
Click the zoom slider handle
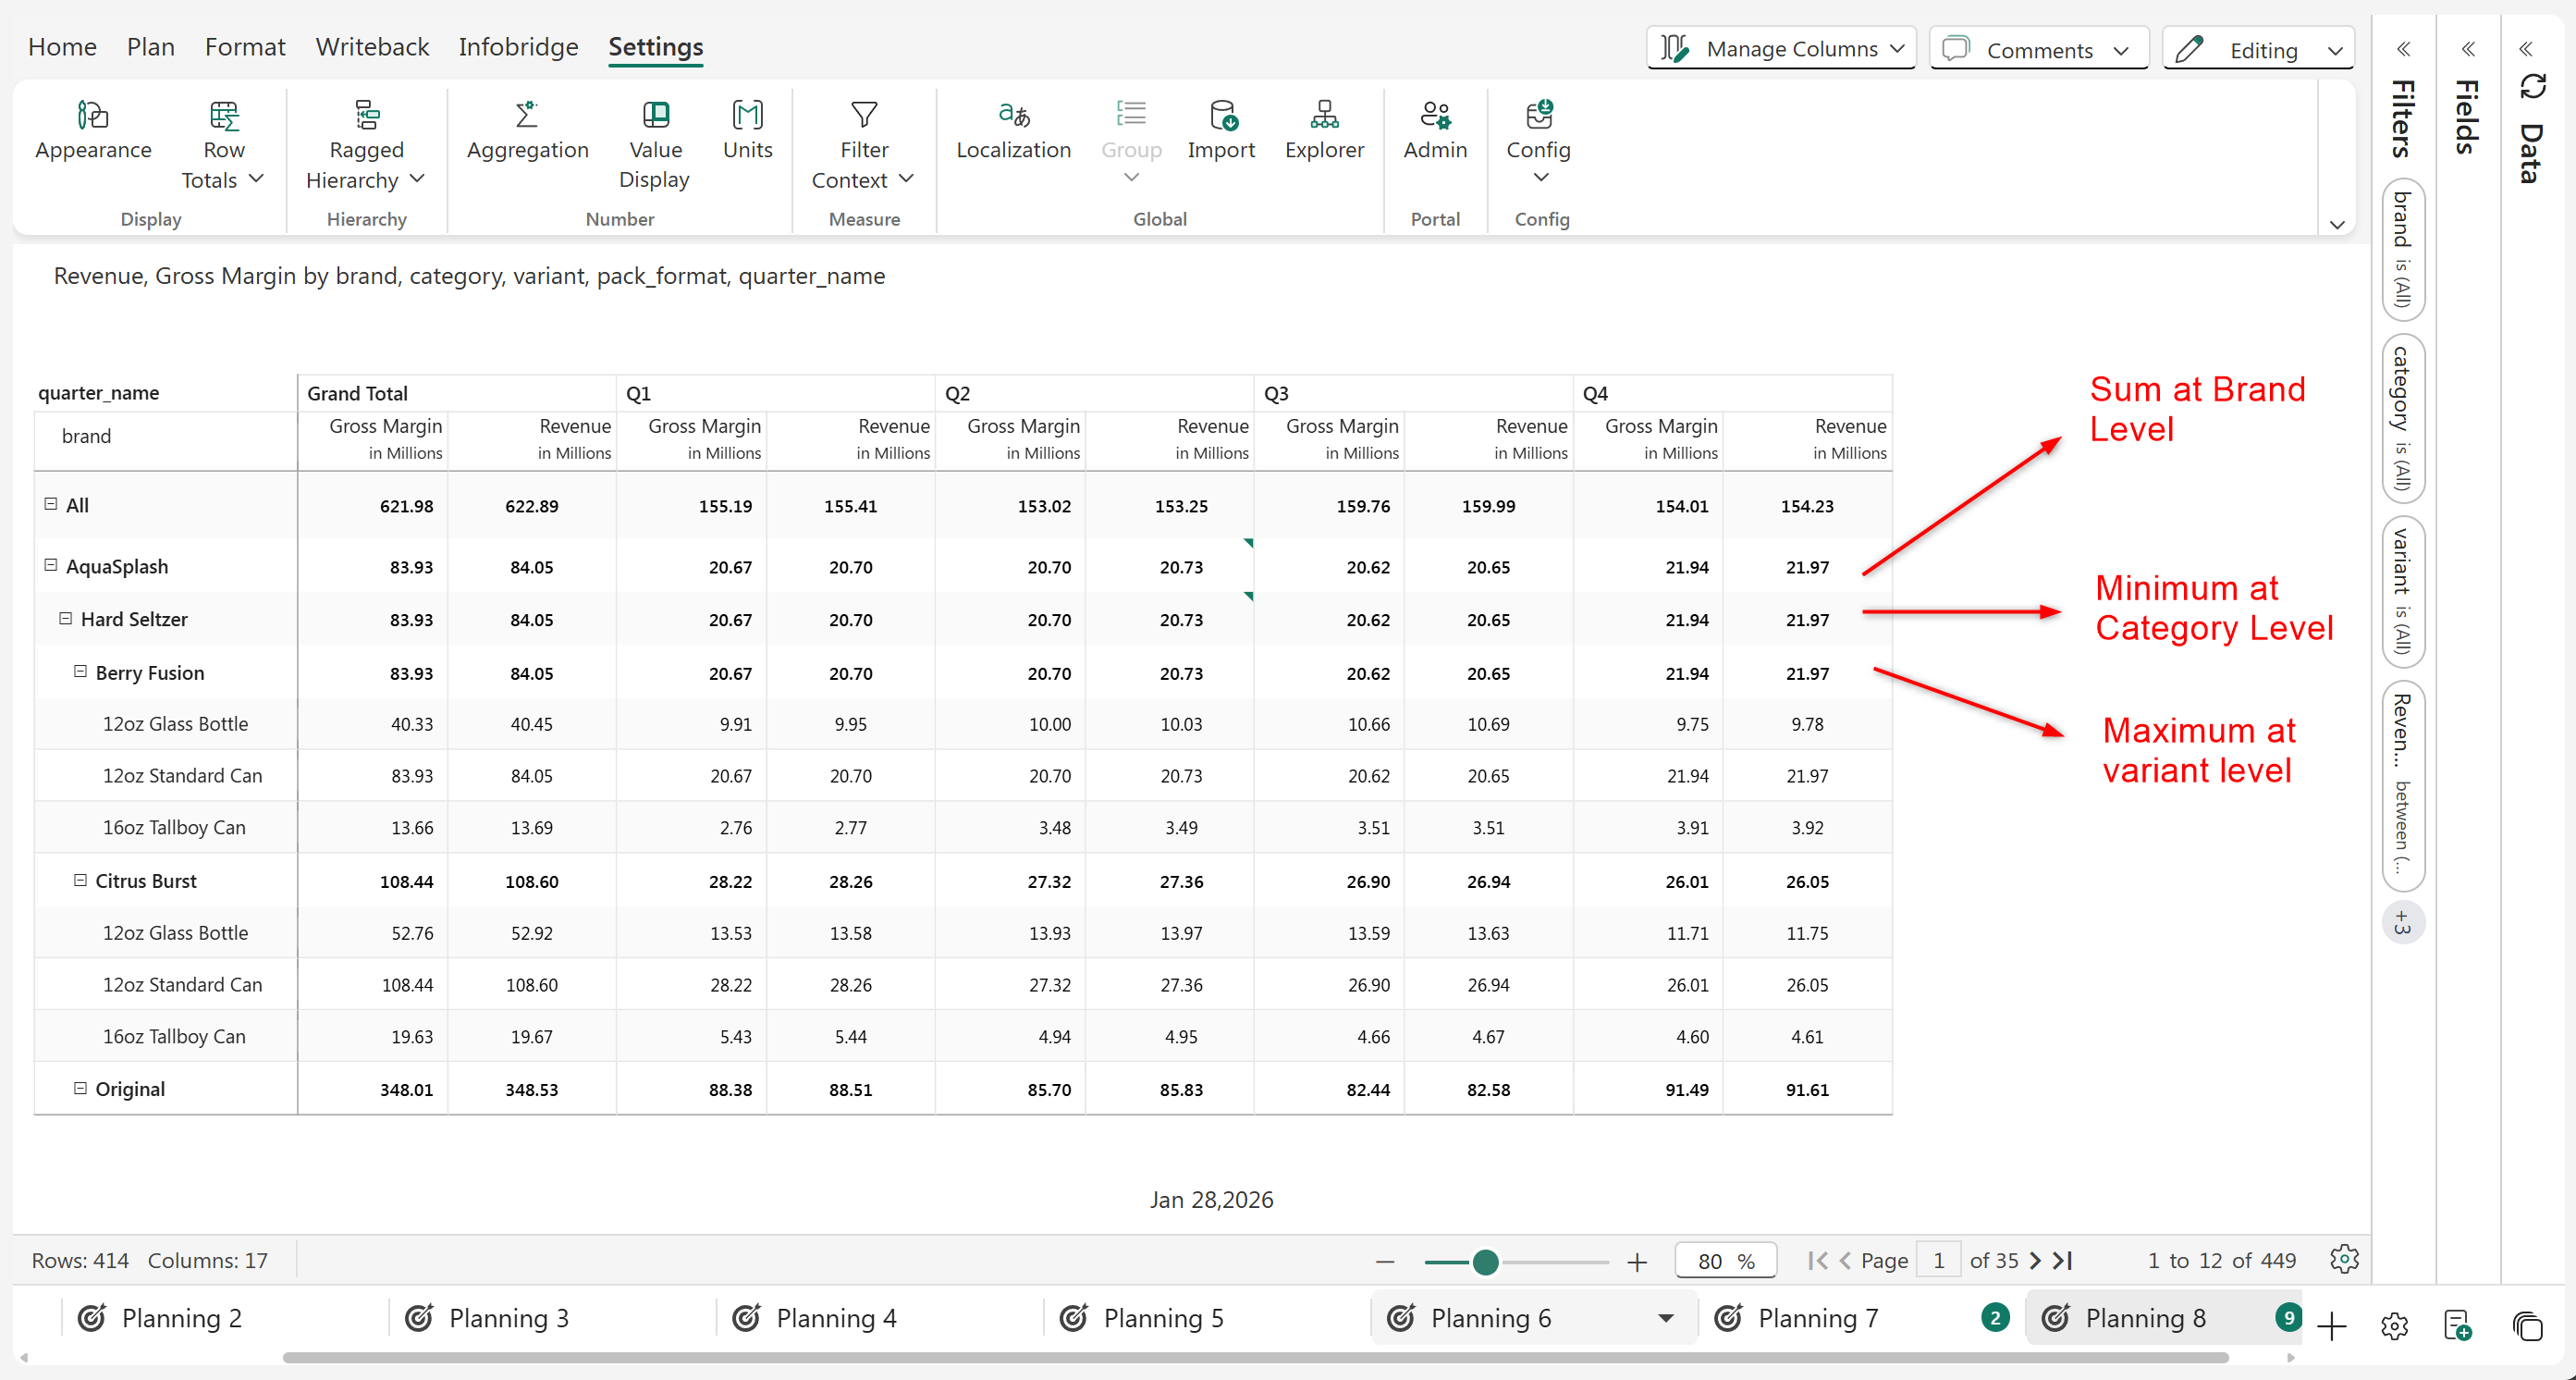tap(1486, 1262)
